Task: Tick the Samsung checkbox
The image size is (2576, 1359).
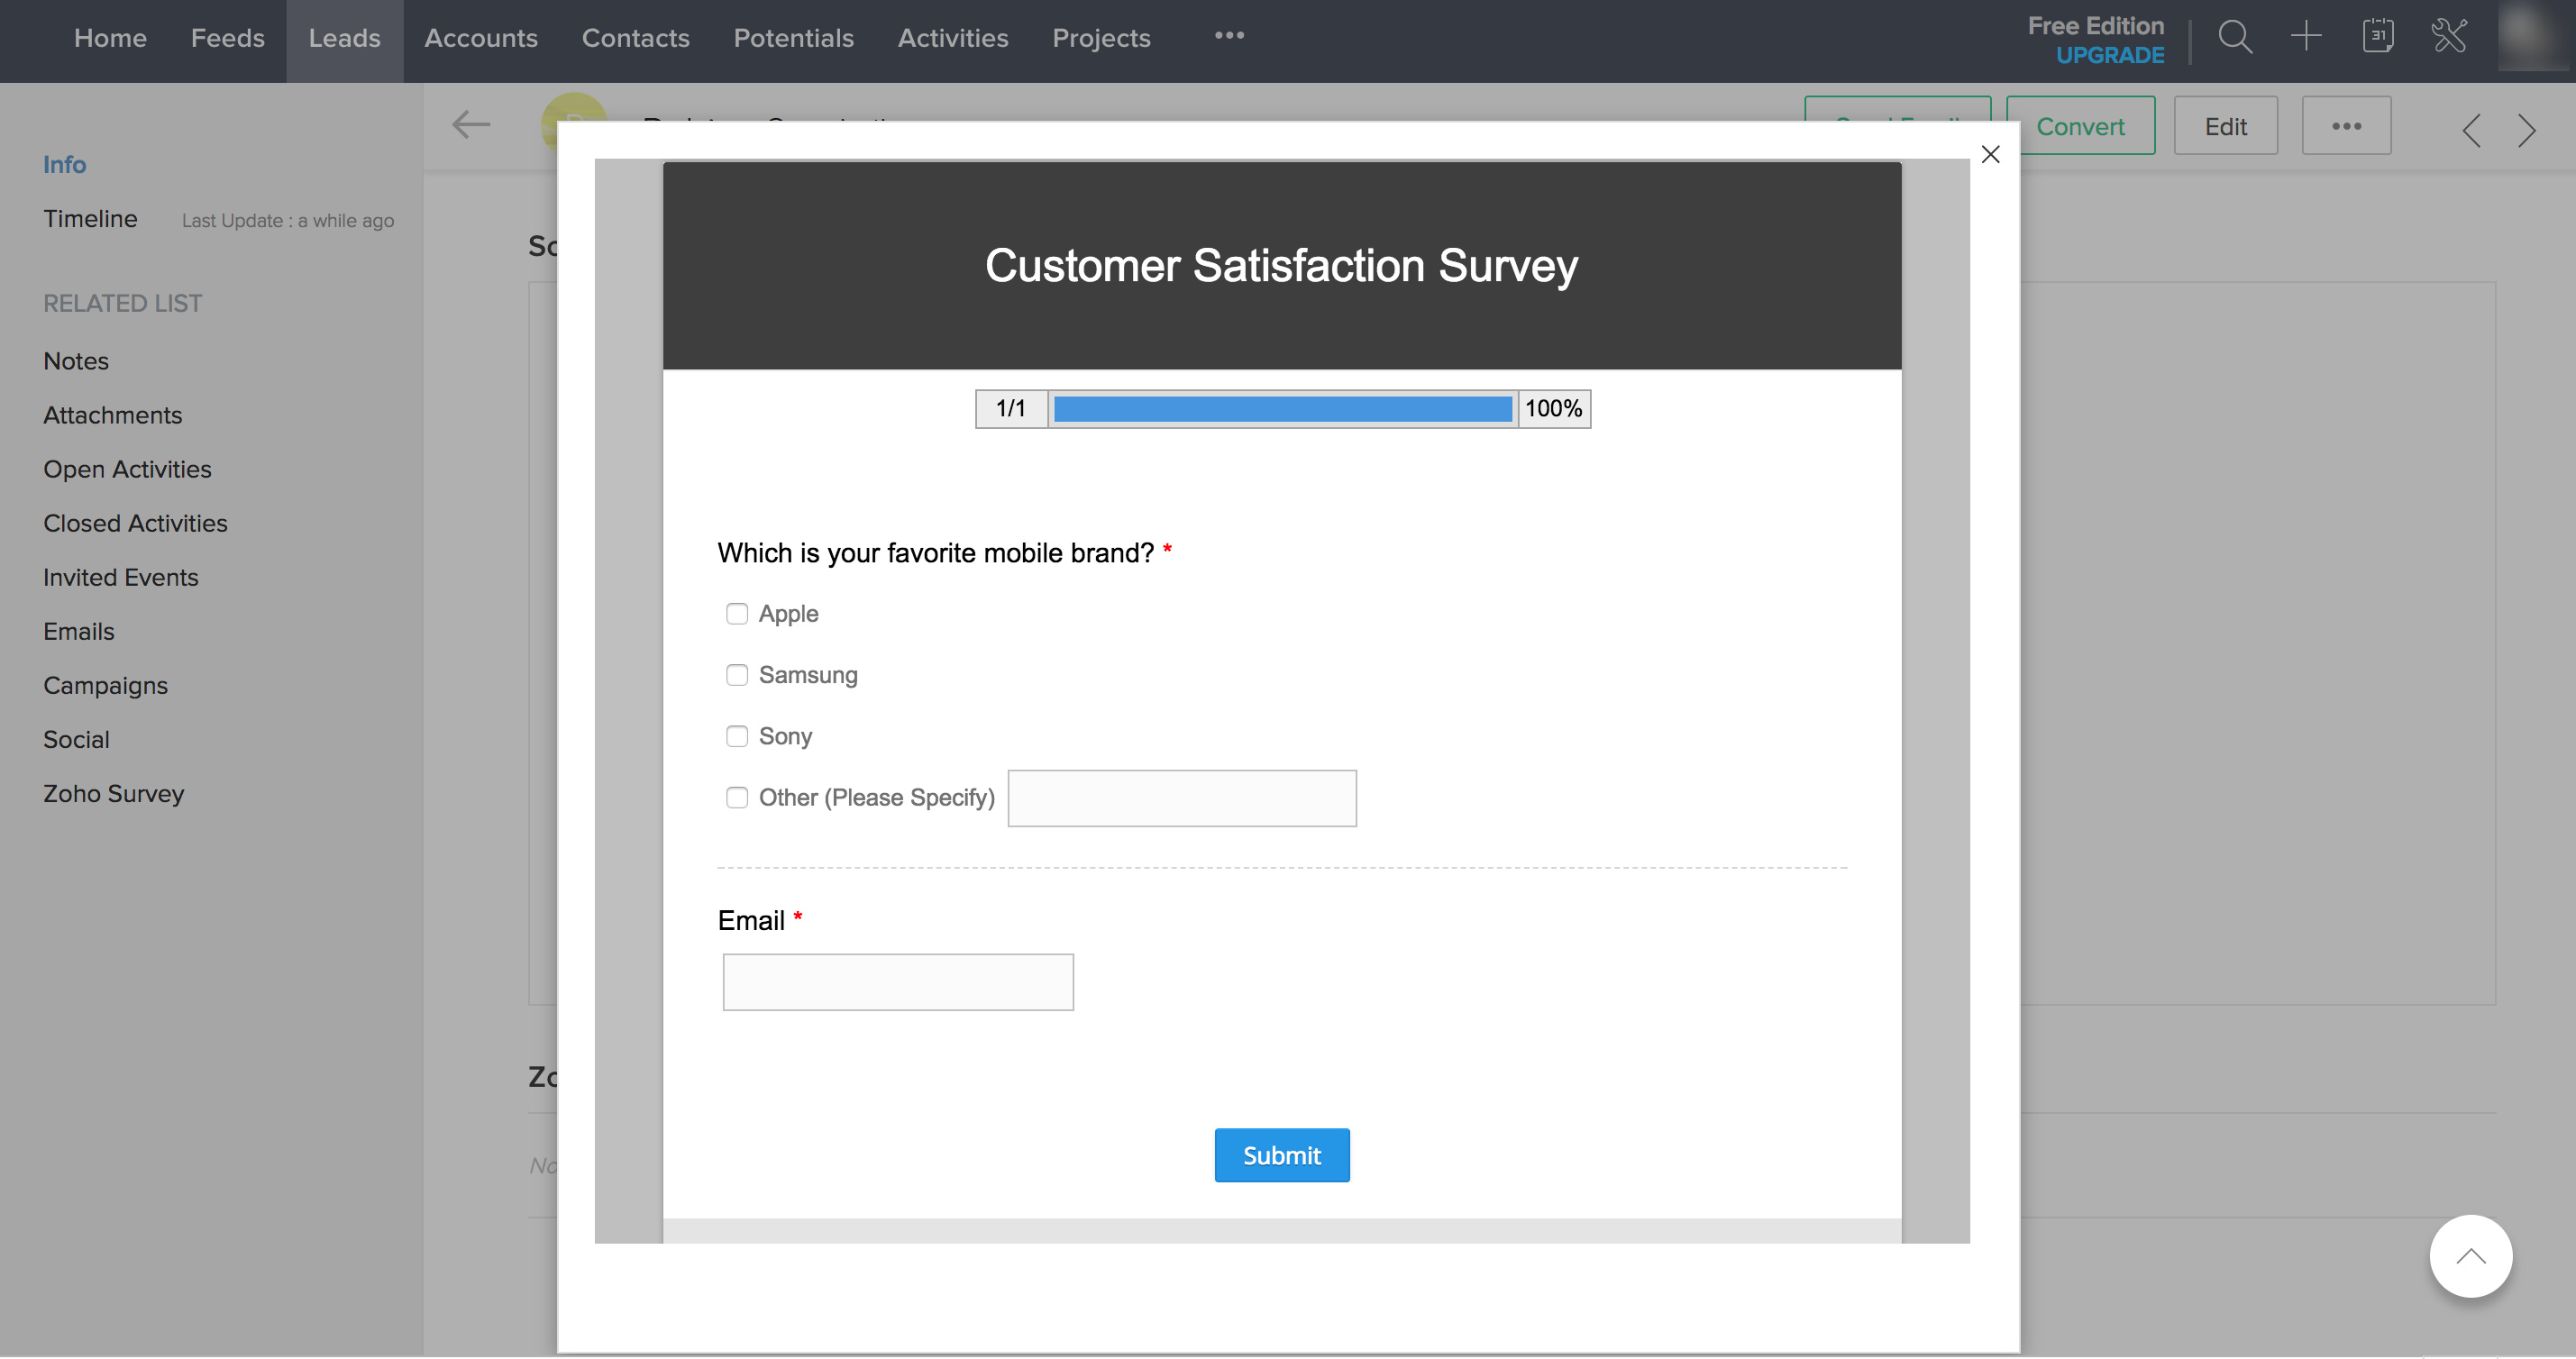Action: pos(737,675)
